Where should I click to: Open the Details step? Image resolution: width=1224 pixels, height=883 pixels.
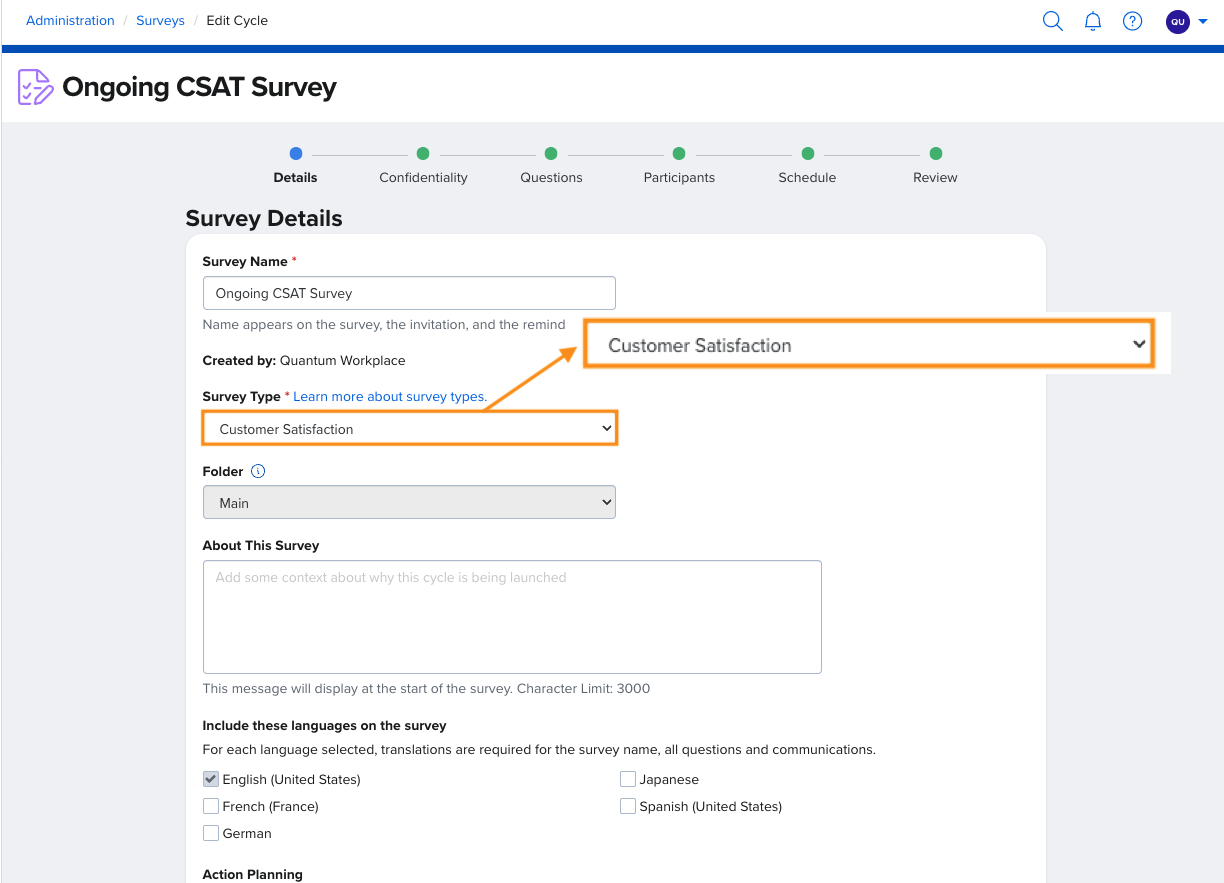[x=295, y=165]
